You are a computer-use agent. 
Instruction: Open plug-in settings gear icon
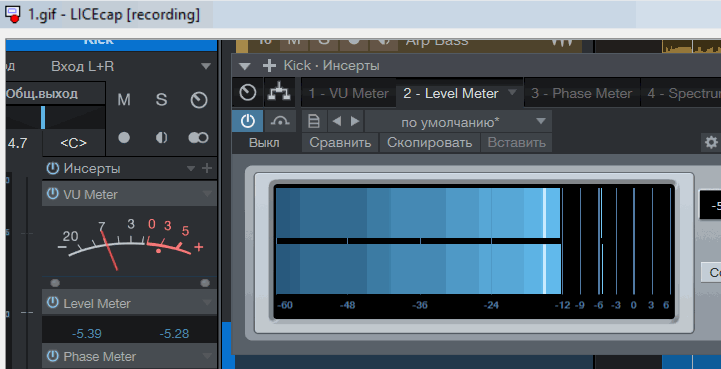click(711, 143)
